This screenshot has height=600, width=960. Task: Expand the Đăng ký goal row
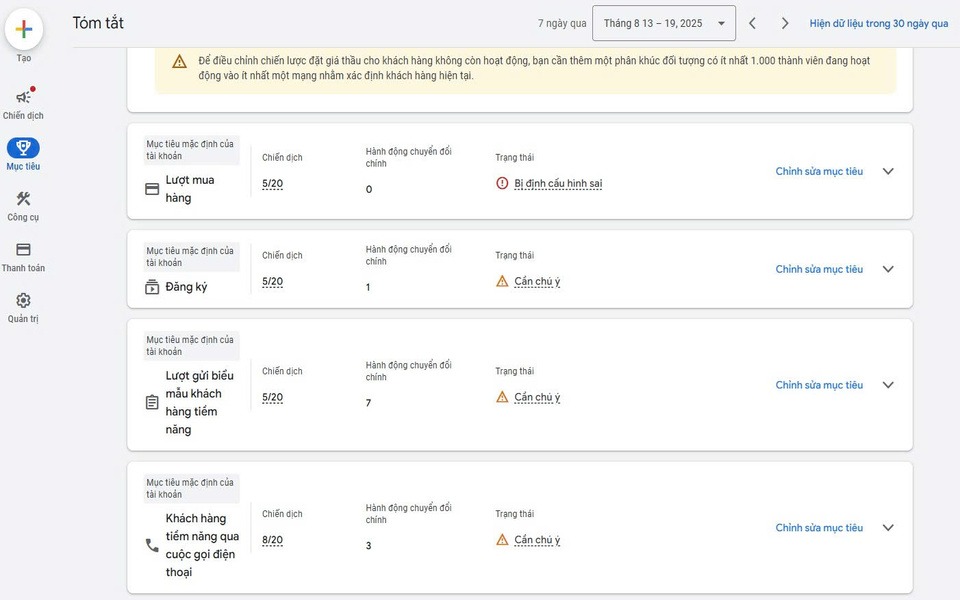(x=888, y=269)
